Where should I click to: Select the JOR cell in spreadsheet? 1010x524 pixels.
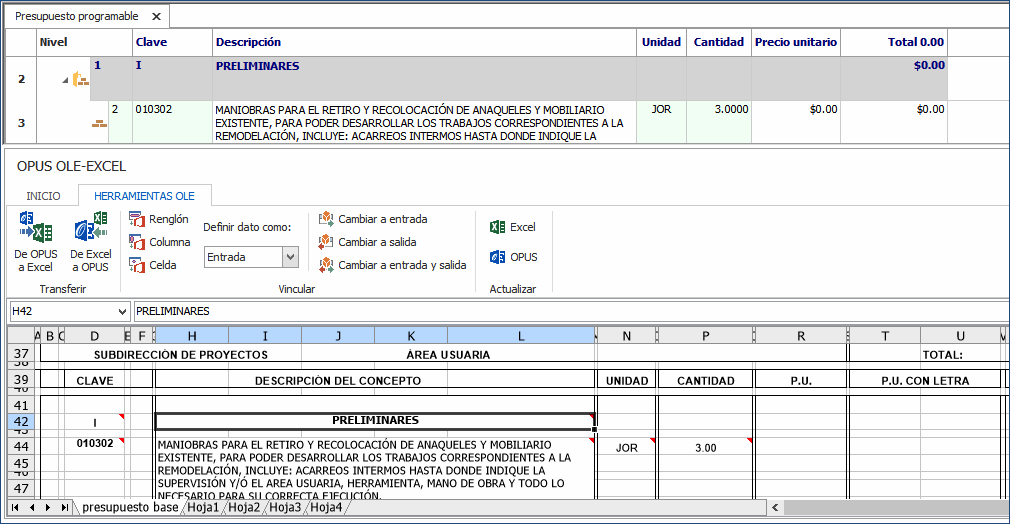[x=627, y=448]
